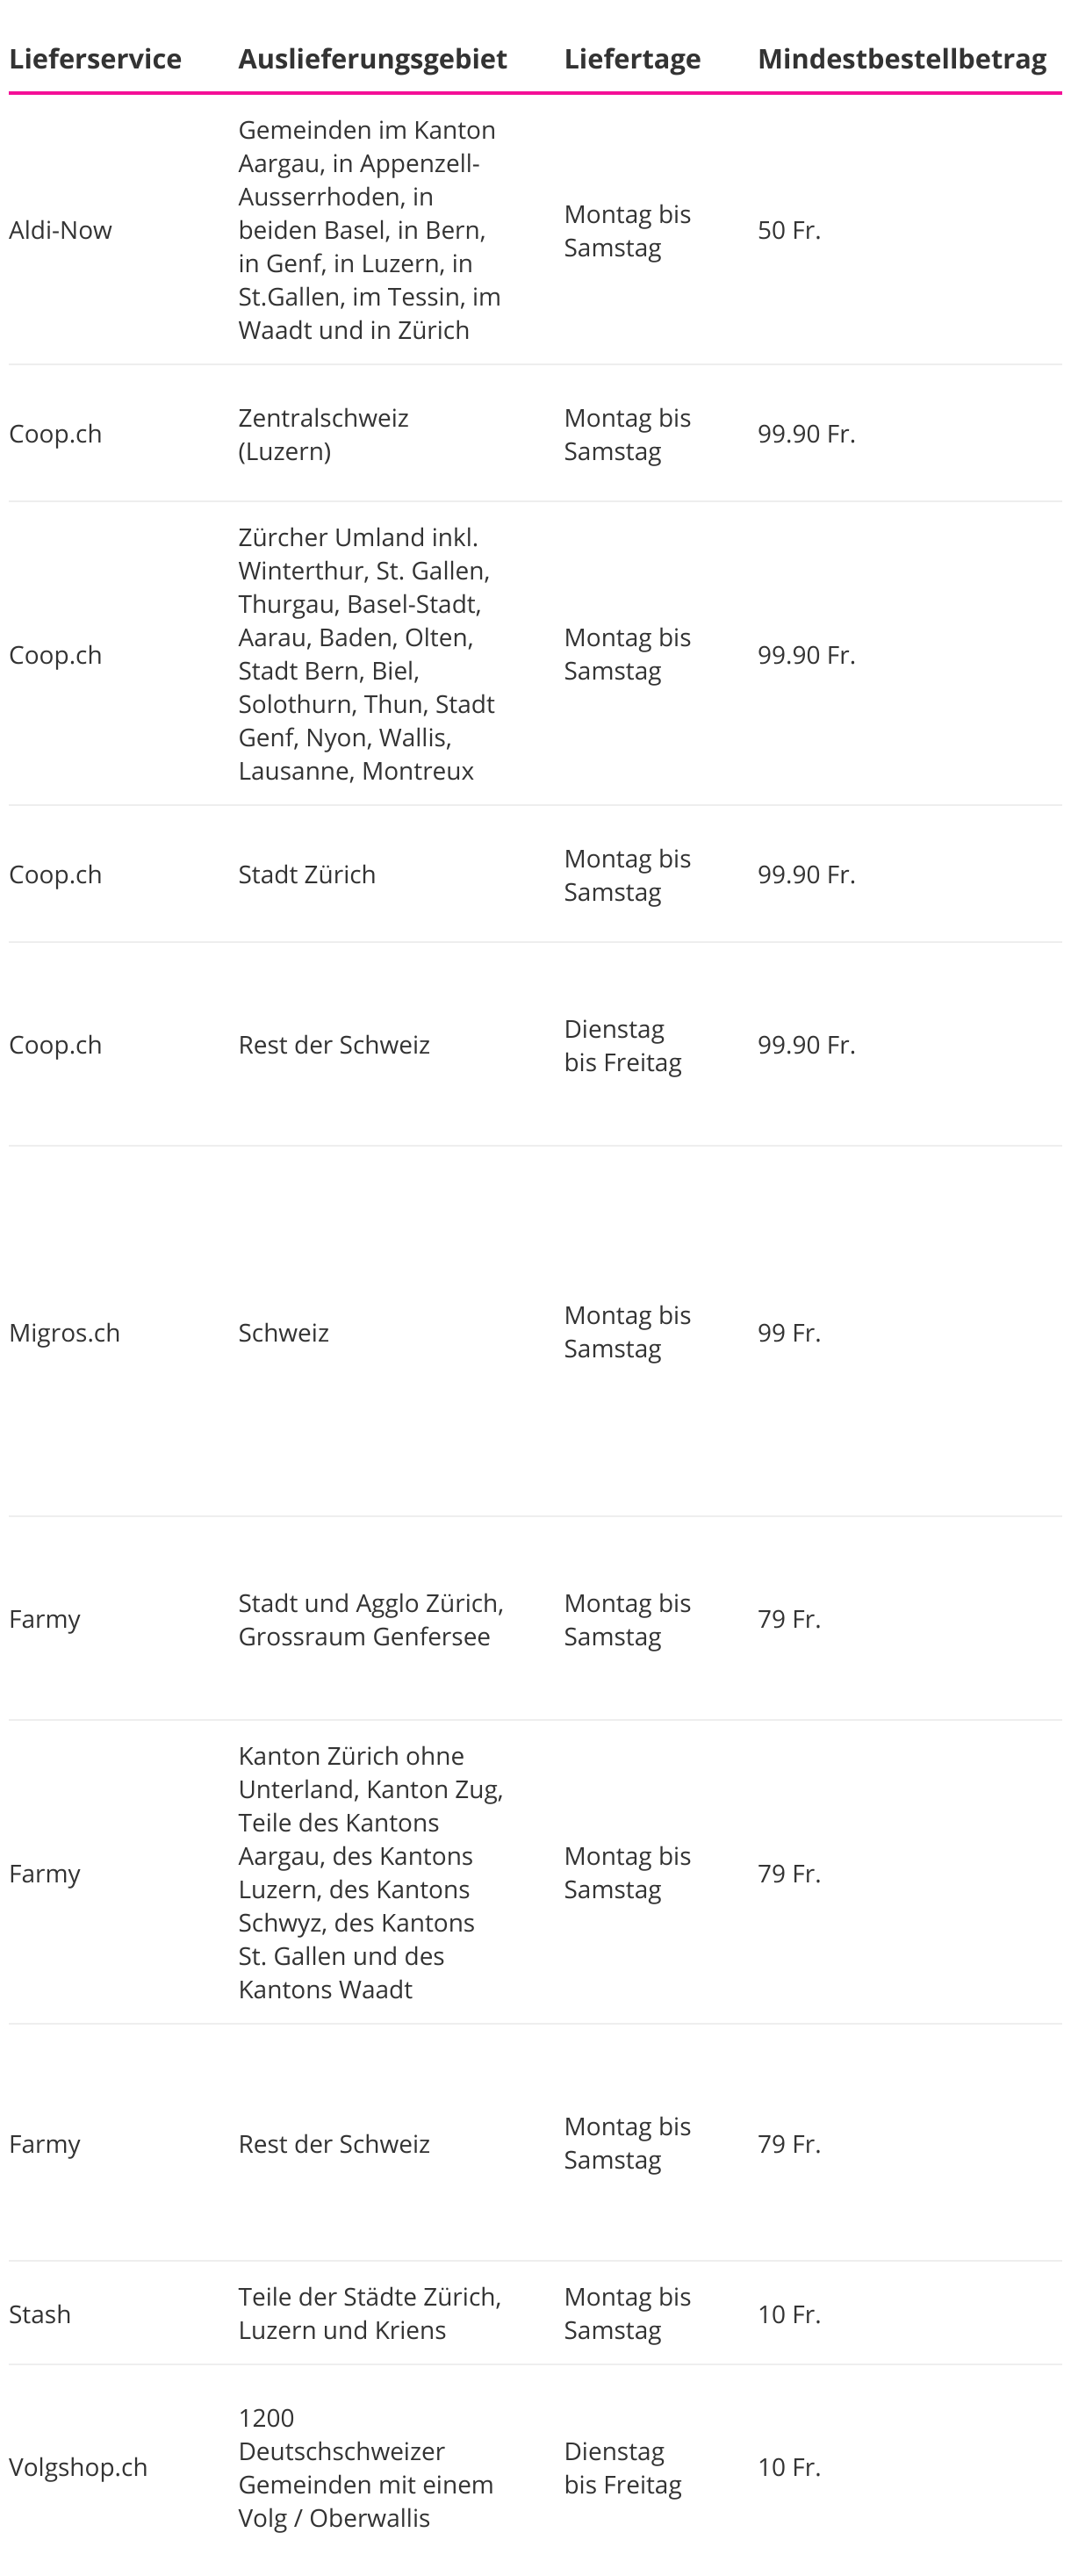Click the Schweiz delivery area cell
This screenshot has width=1071, height=2576.
[x=283, y=1333]
